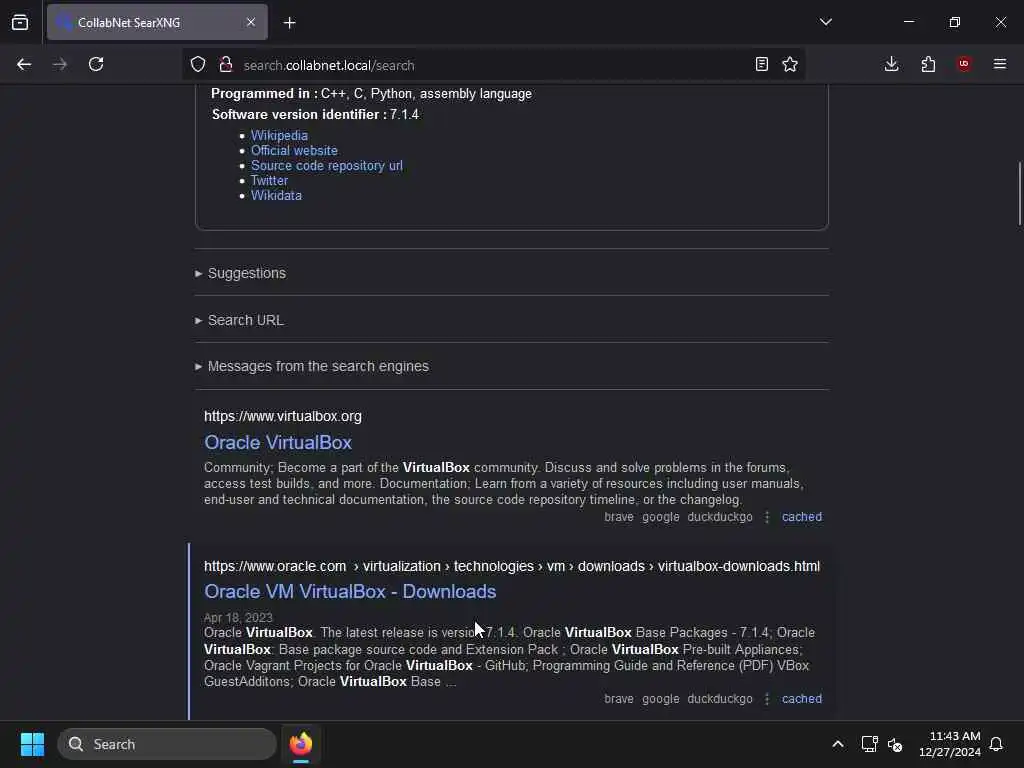The width and height of the screenshot is (1024, 768).
Task: Click brave engine label on virtualbox.org result
Action: (x=618, y=517)
